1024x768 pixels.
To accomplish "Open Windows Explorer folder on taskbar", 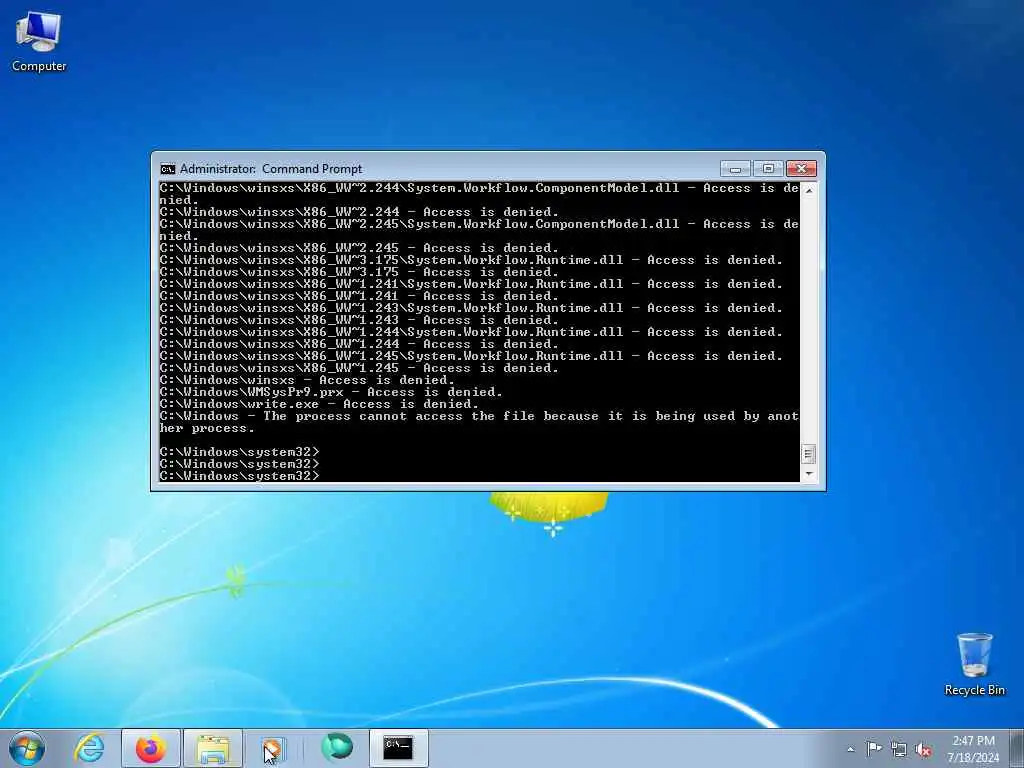I will point(212,748).
